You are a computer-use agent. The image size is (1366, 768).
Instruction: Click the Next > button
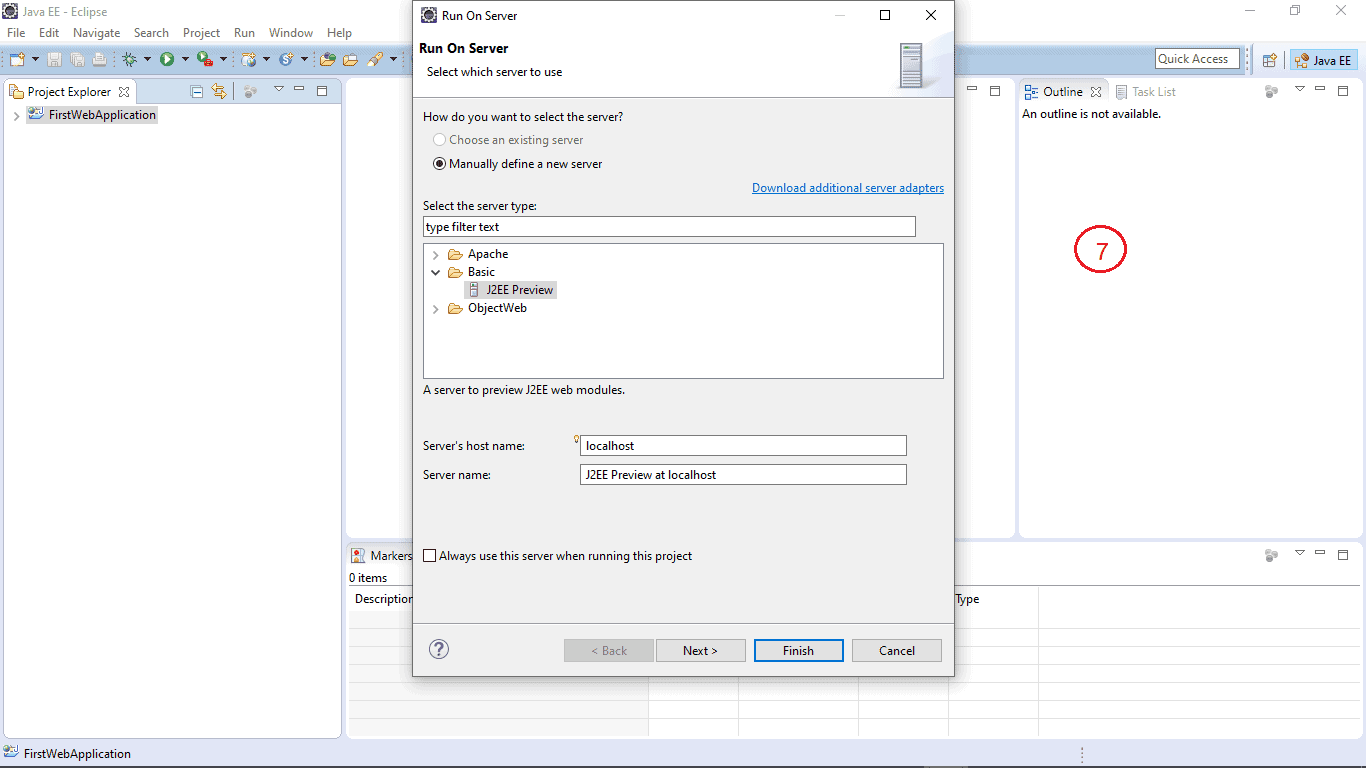(x=701, y=651)
